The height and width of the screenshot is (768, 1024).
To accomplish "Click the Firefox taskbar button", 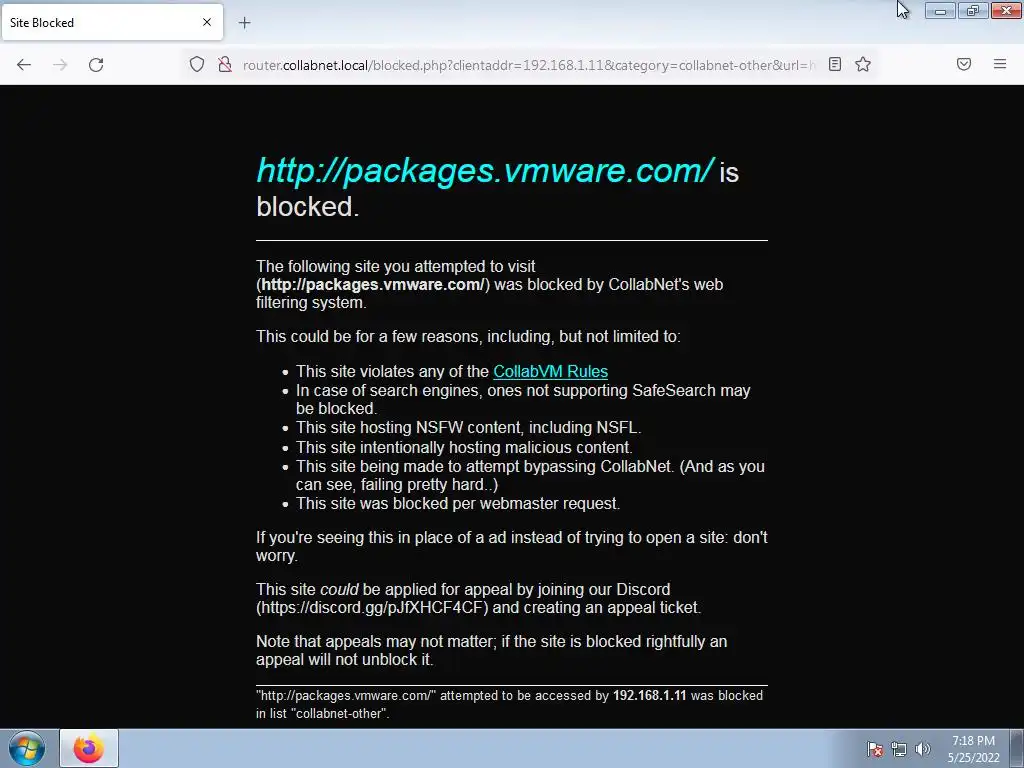I will pos(89,748).
